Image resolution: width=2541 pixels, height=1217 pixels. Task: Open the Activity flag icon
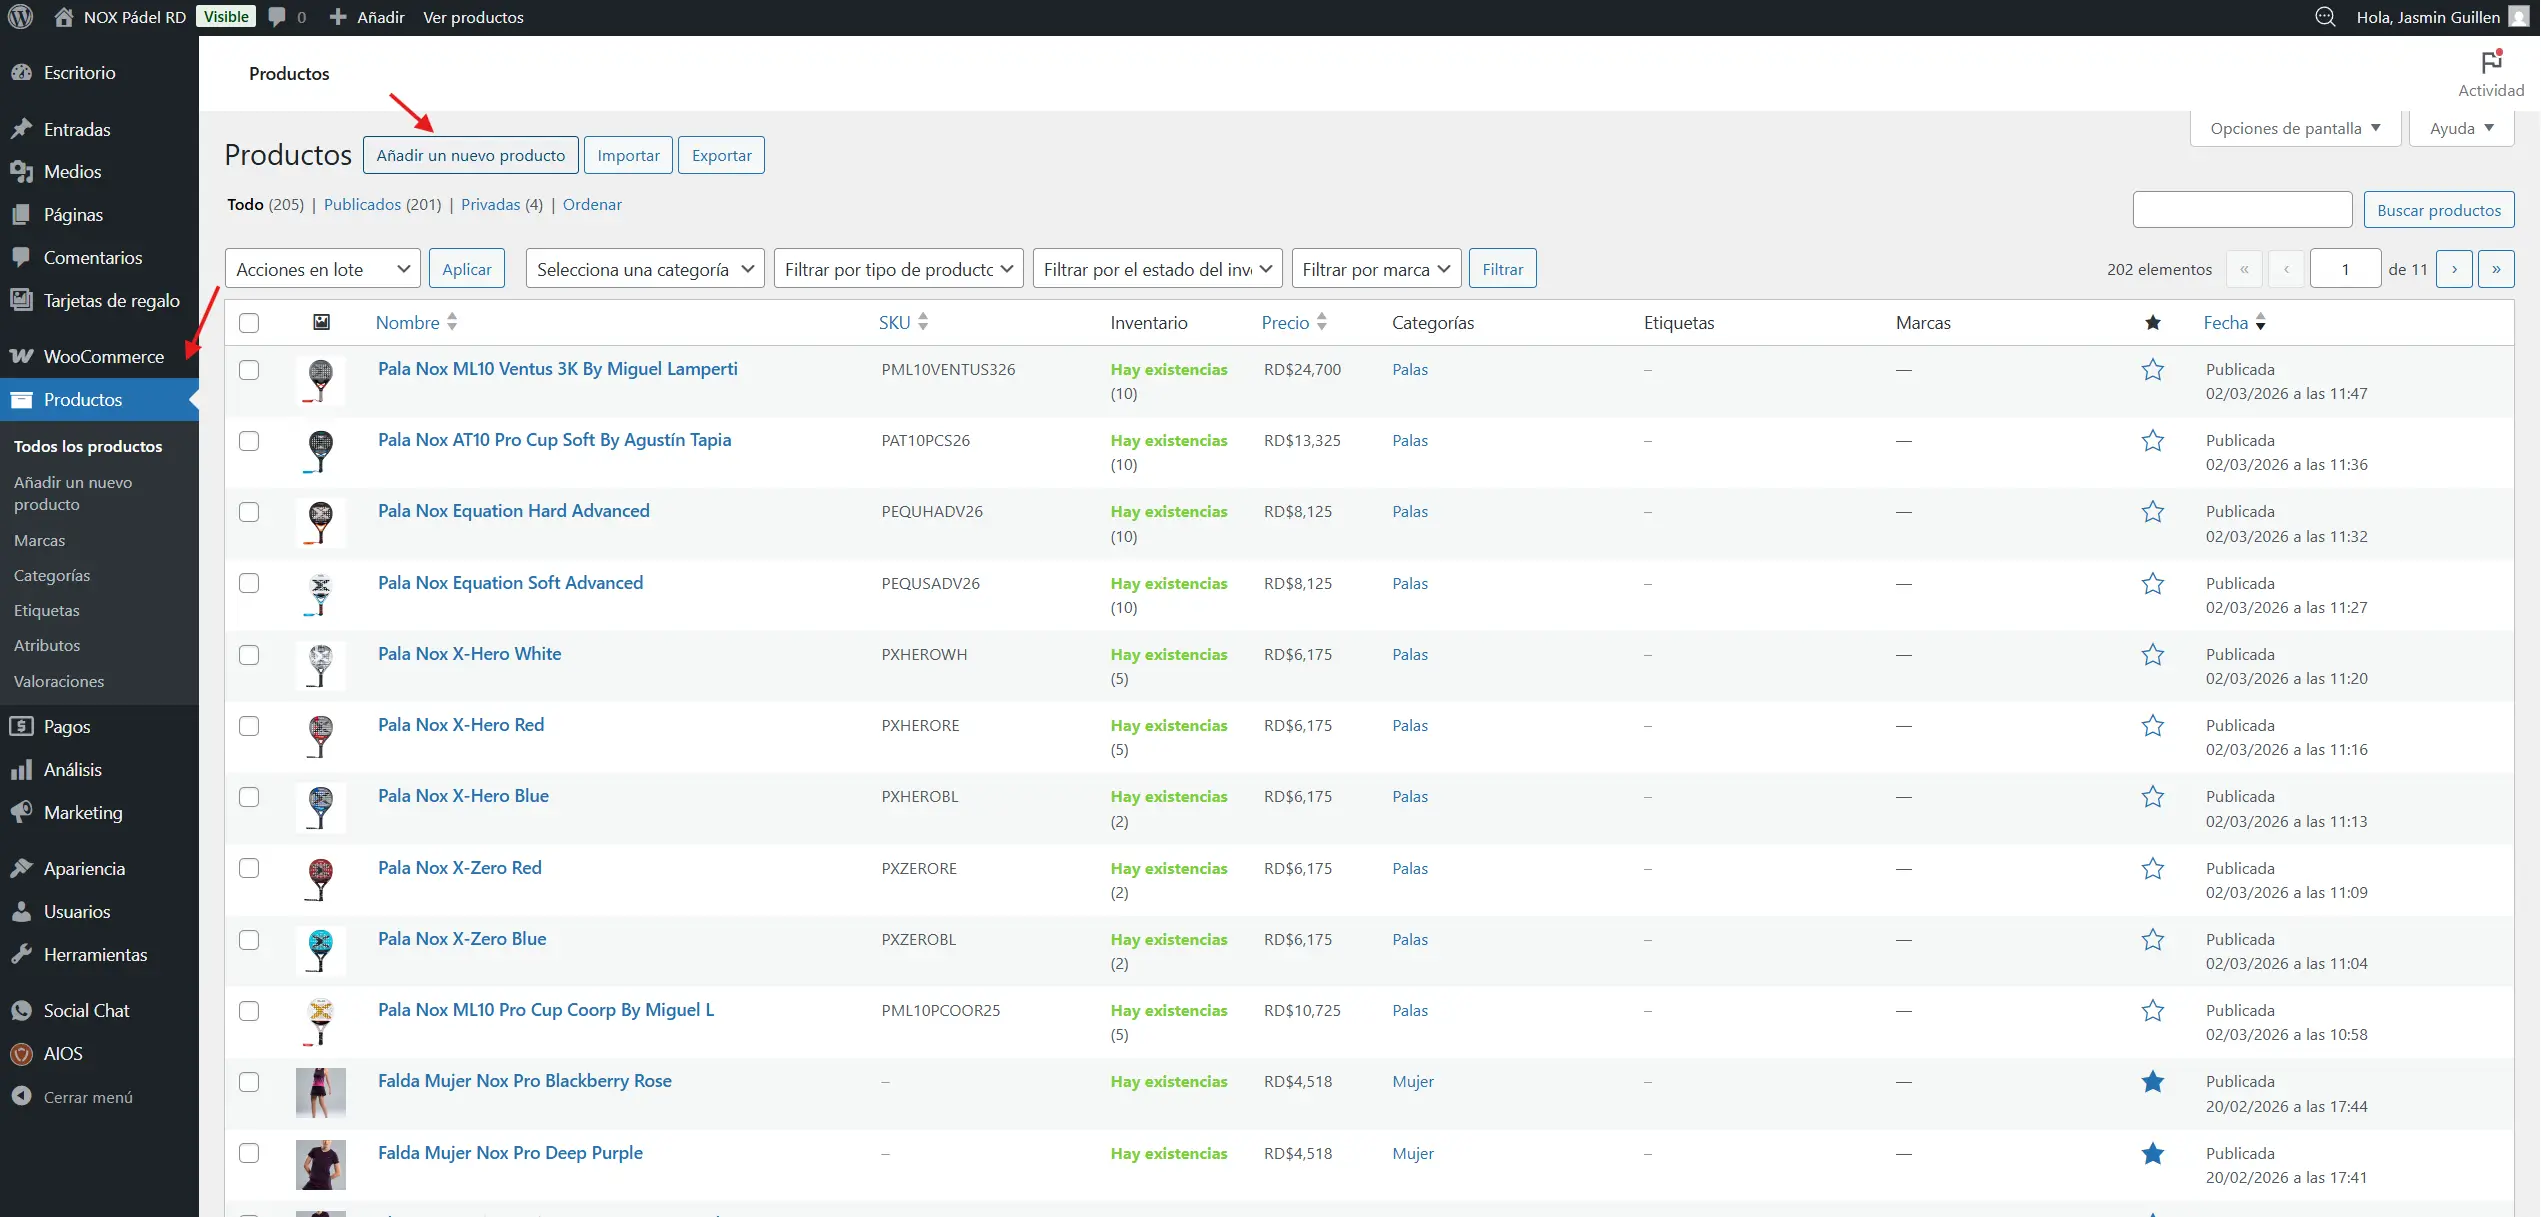point(2491,63)
